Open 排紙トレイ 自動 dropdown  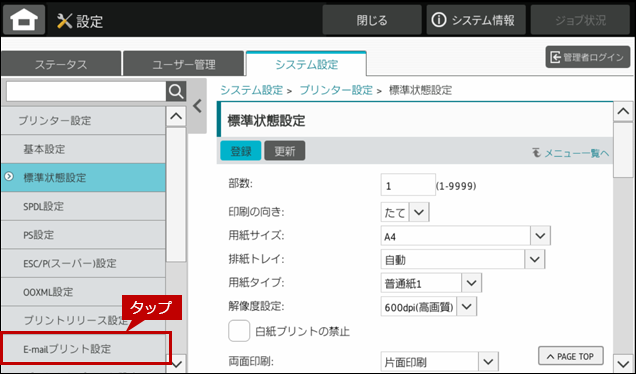coord(535,259)
